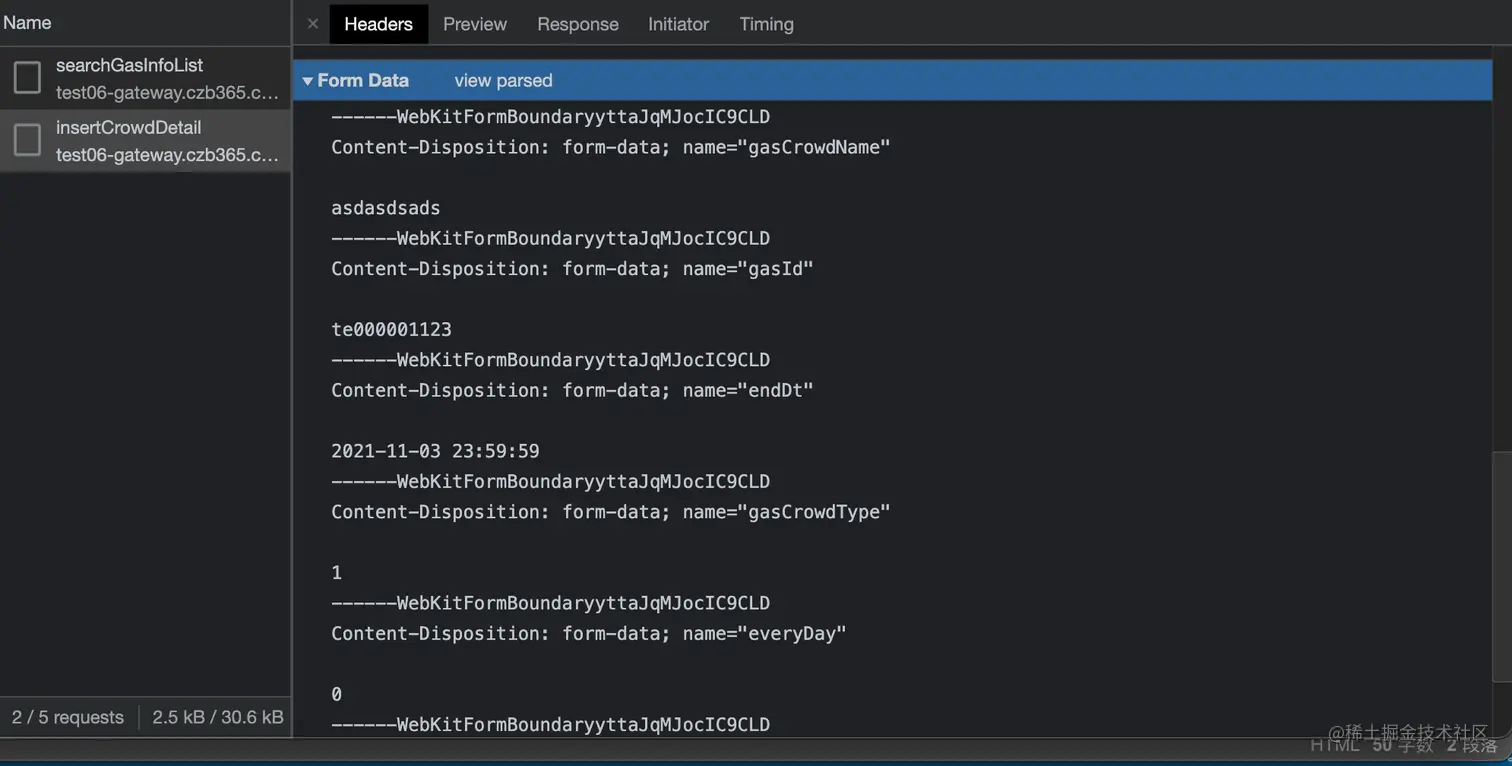Click the value 2021-11-03 23:59:59
Image resolution: width=1512 pixels, height=766 pixels.
click(x=435, y=452)
